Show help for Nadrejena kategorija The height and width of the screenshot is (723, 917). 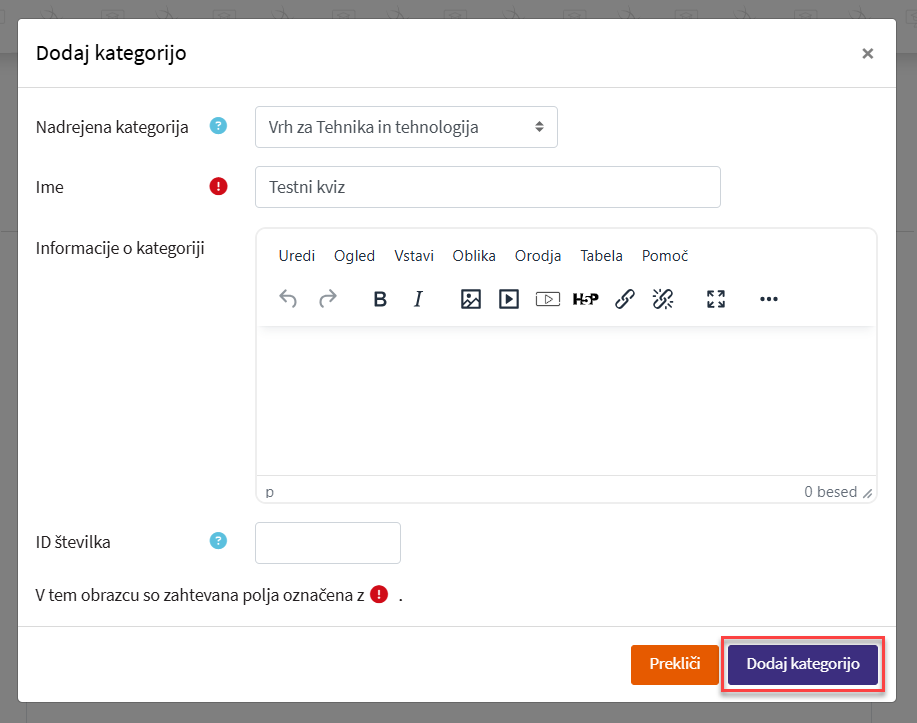[x=218, y=126]
